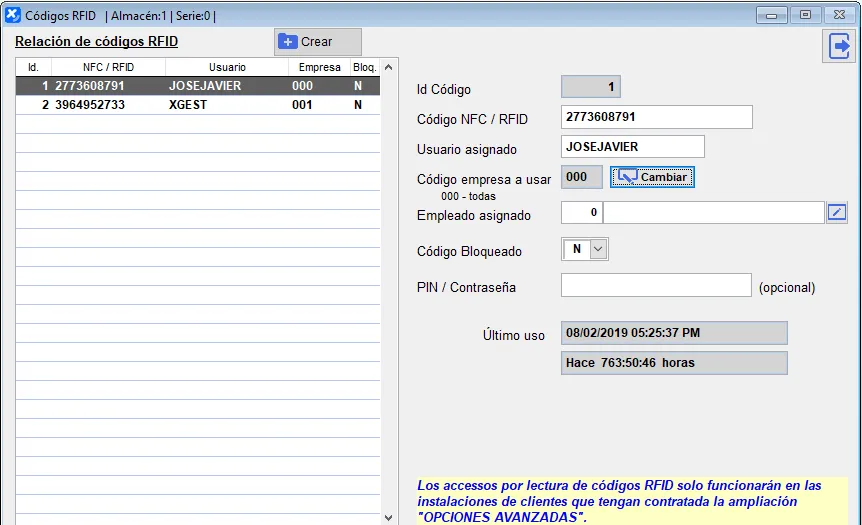
Task: Click the PIN / Contraseña input field
Action: [655, 286]
